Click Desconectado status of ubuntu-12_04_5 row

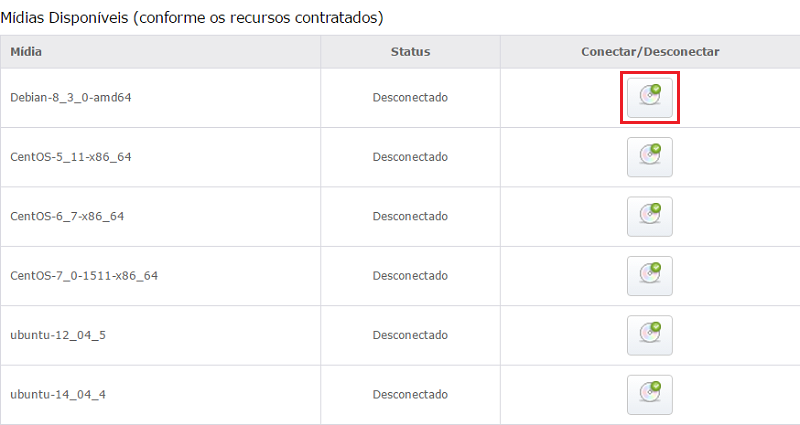[410, 335]
